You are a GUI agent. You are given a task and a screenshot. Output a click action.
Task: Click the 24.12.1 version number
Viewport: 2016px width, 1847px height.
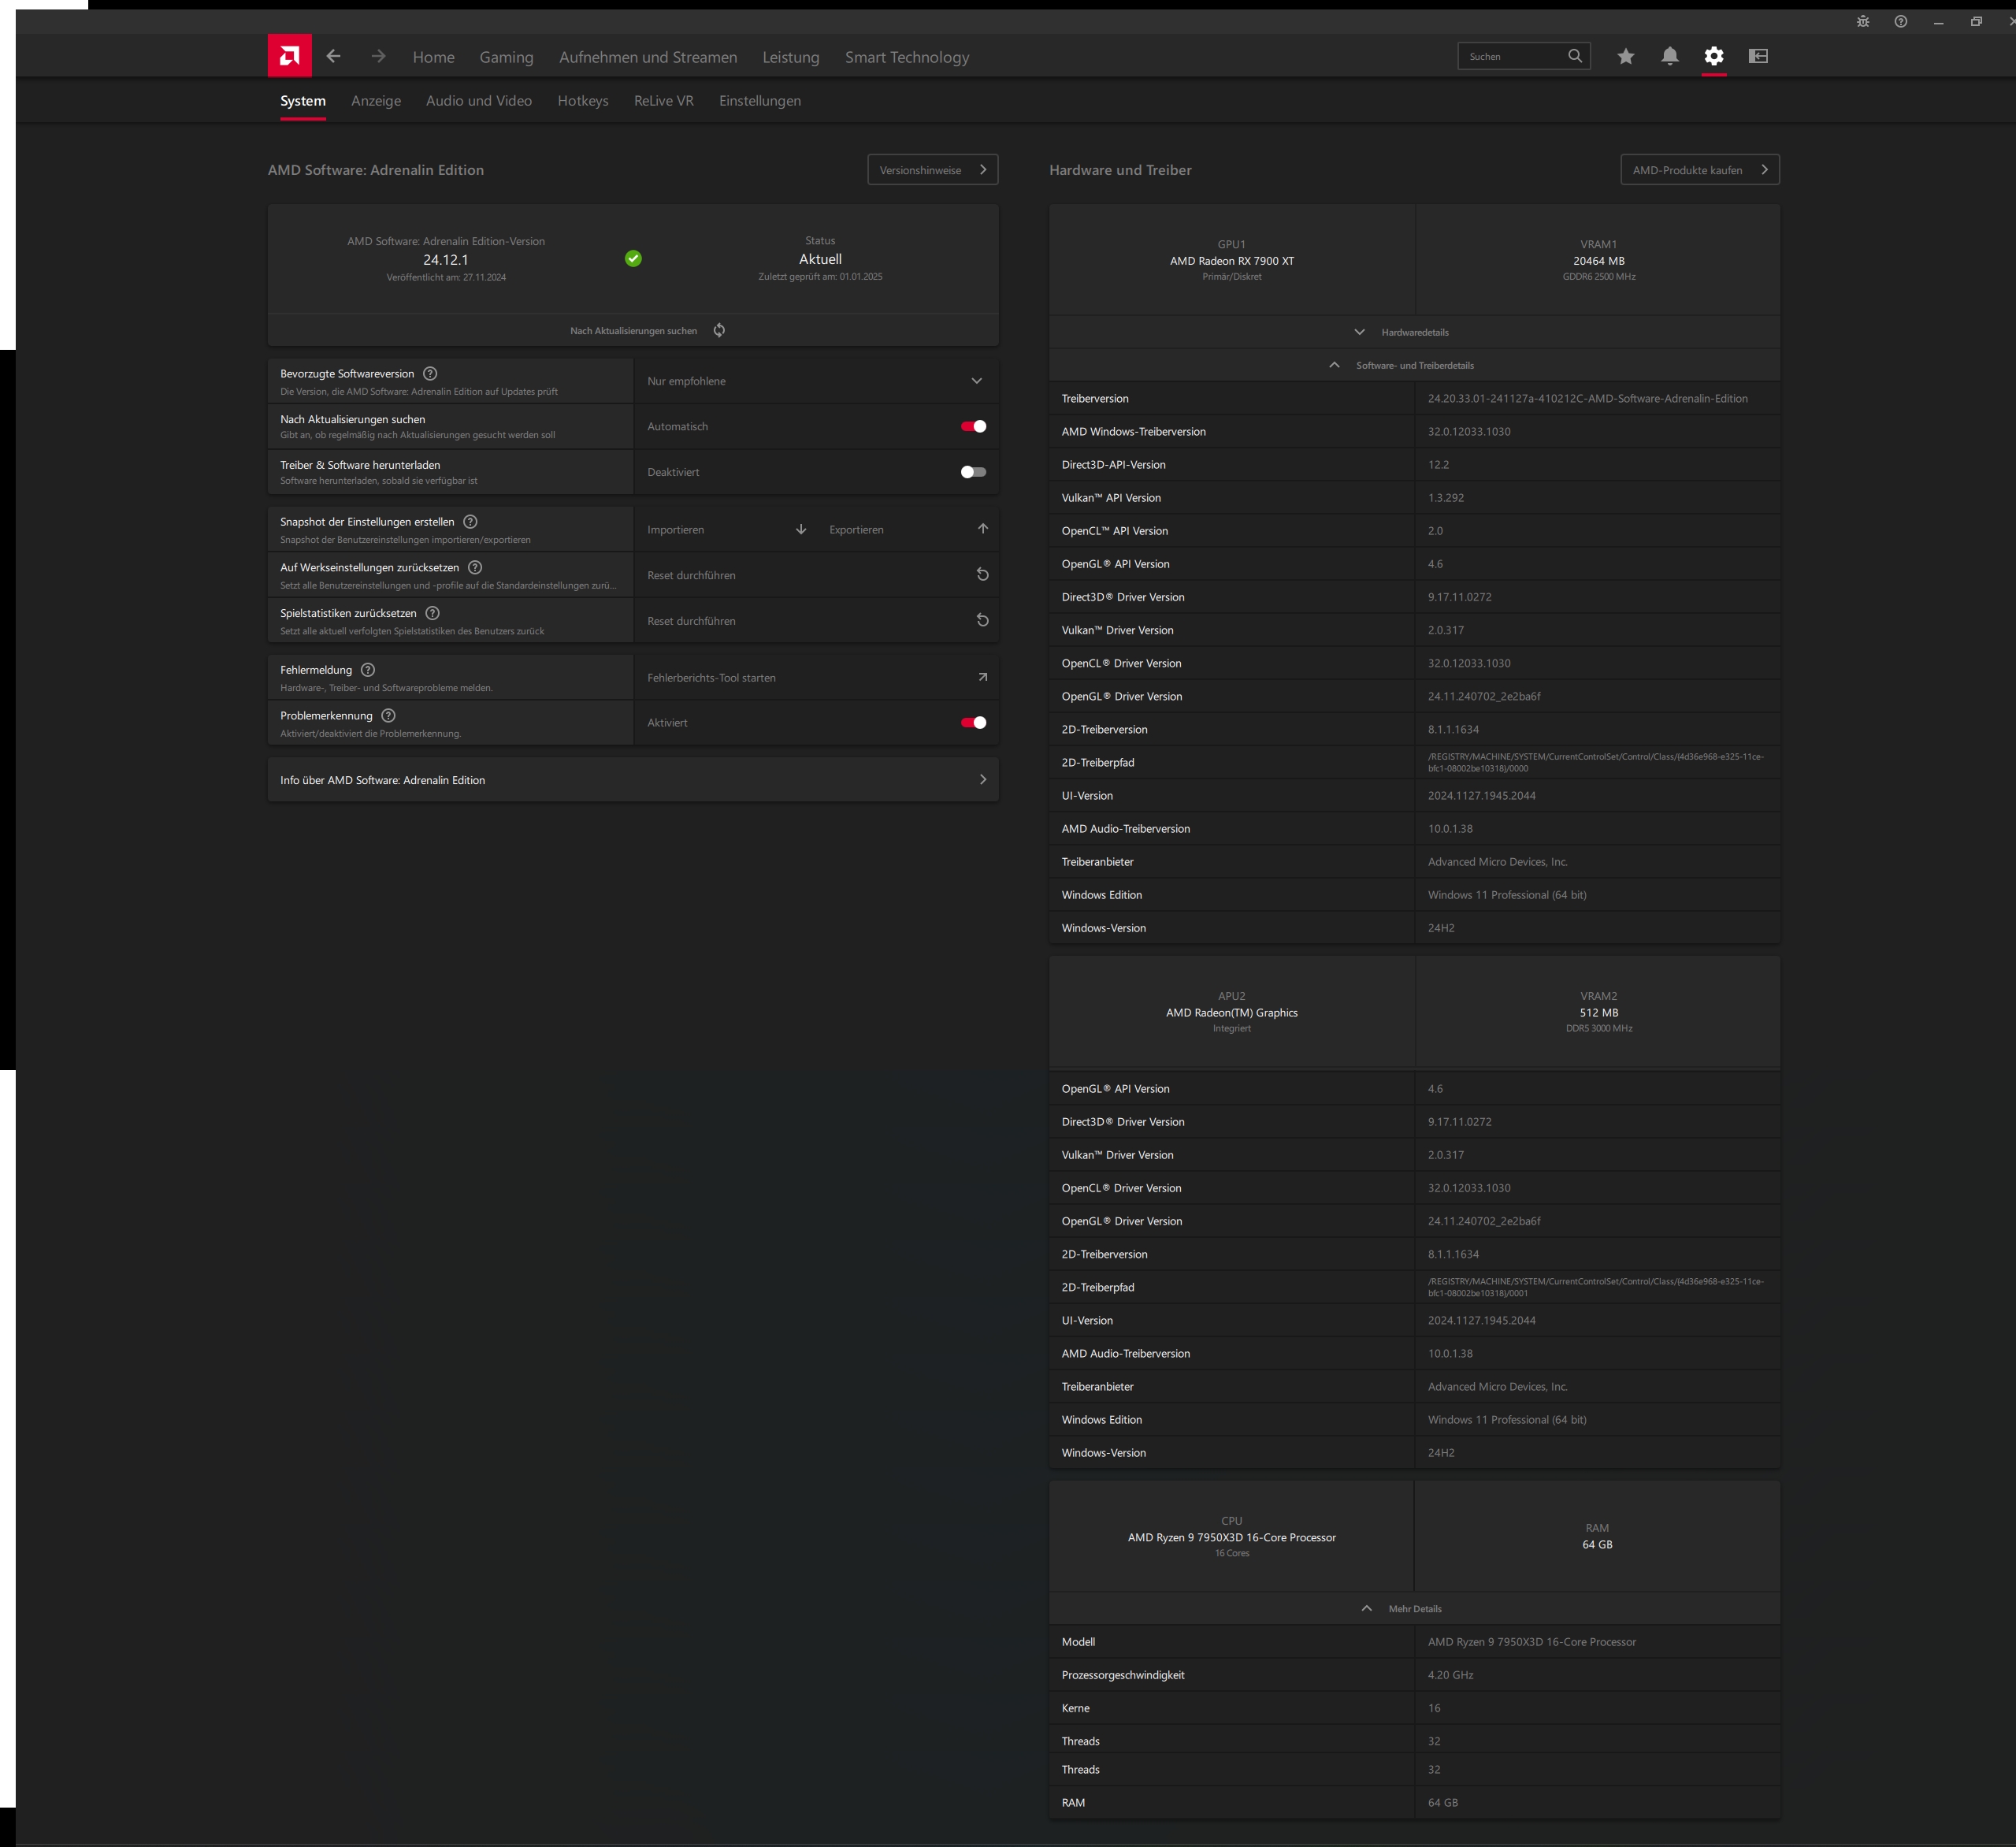446,259
